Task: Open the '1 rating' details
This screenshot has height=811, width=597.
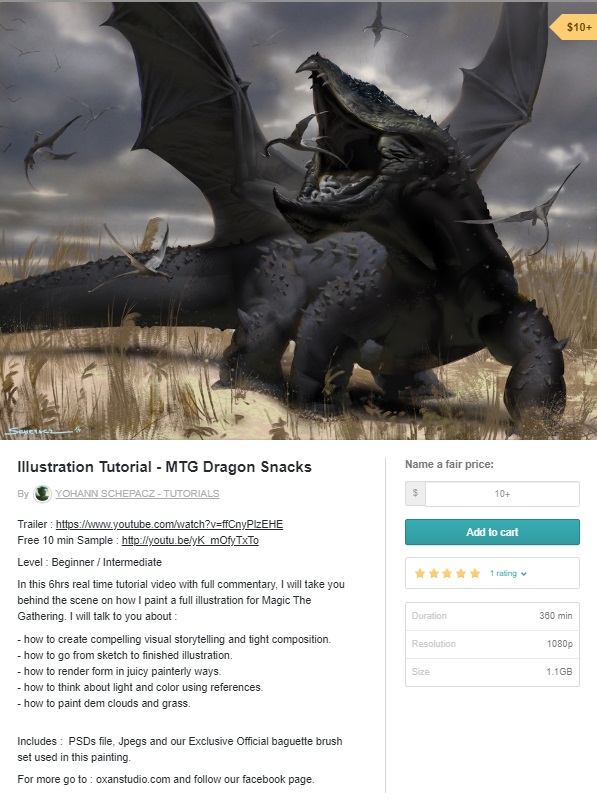Action: (x=503, y=573)
